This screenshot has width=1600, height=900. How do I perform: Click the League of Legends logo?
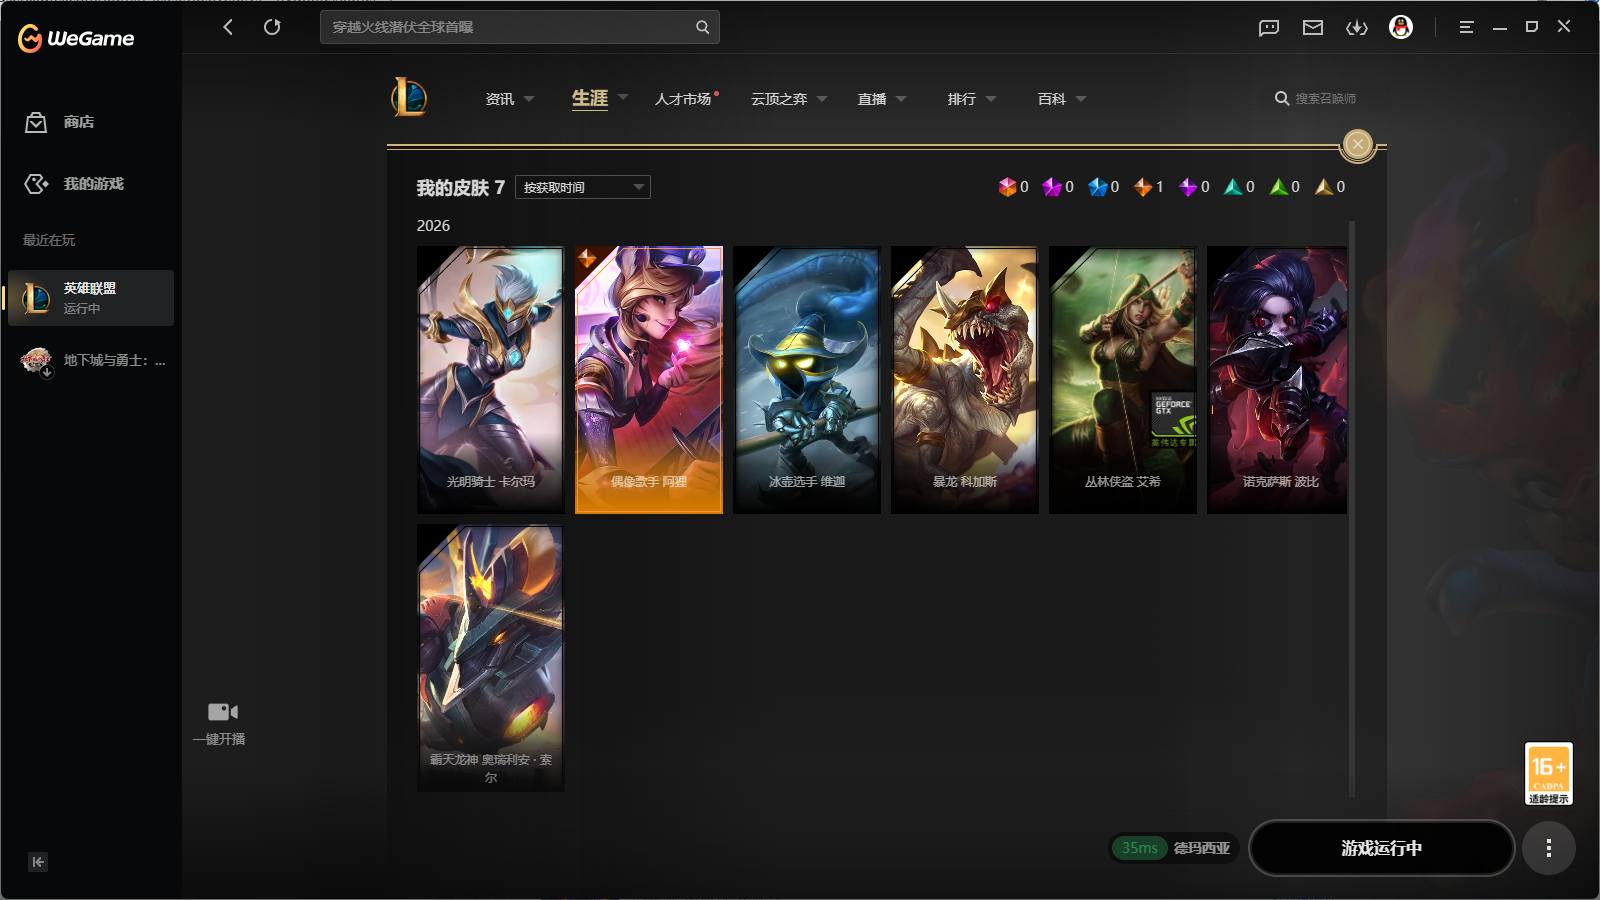[409, 98]
